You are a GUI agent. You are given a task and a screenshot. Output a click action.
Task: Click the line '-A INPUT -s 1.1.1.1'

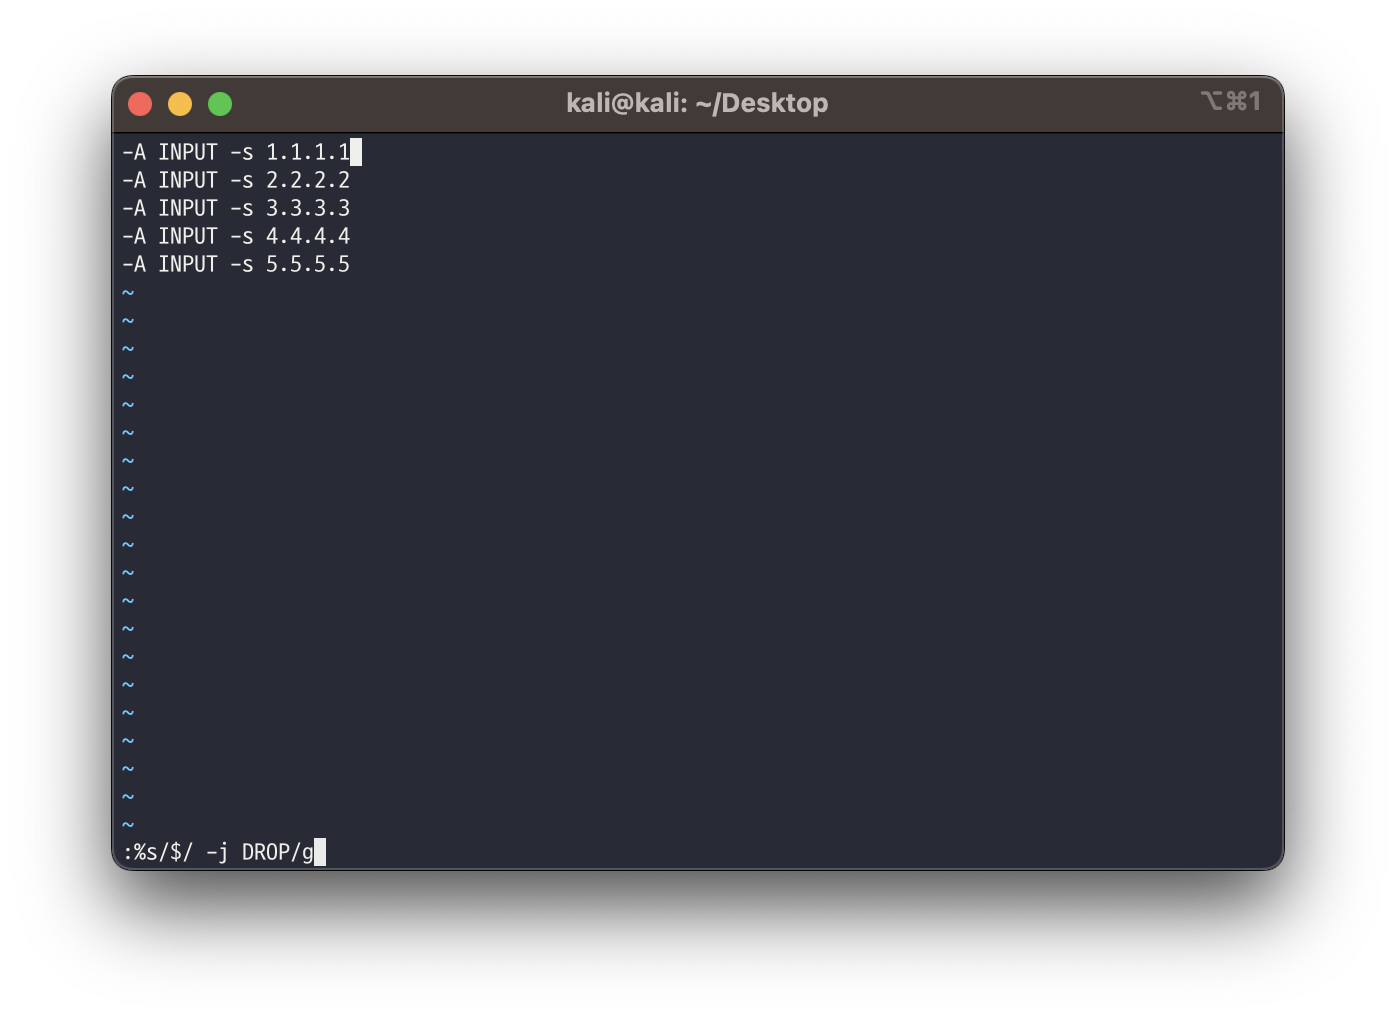(236, 152)
